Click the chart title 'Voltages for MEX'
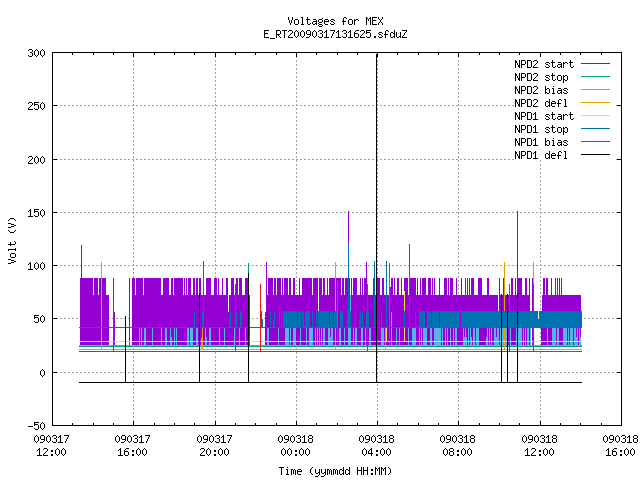The width and height of the screenshot is (640, 480). [335, 21]
